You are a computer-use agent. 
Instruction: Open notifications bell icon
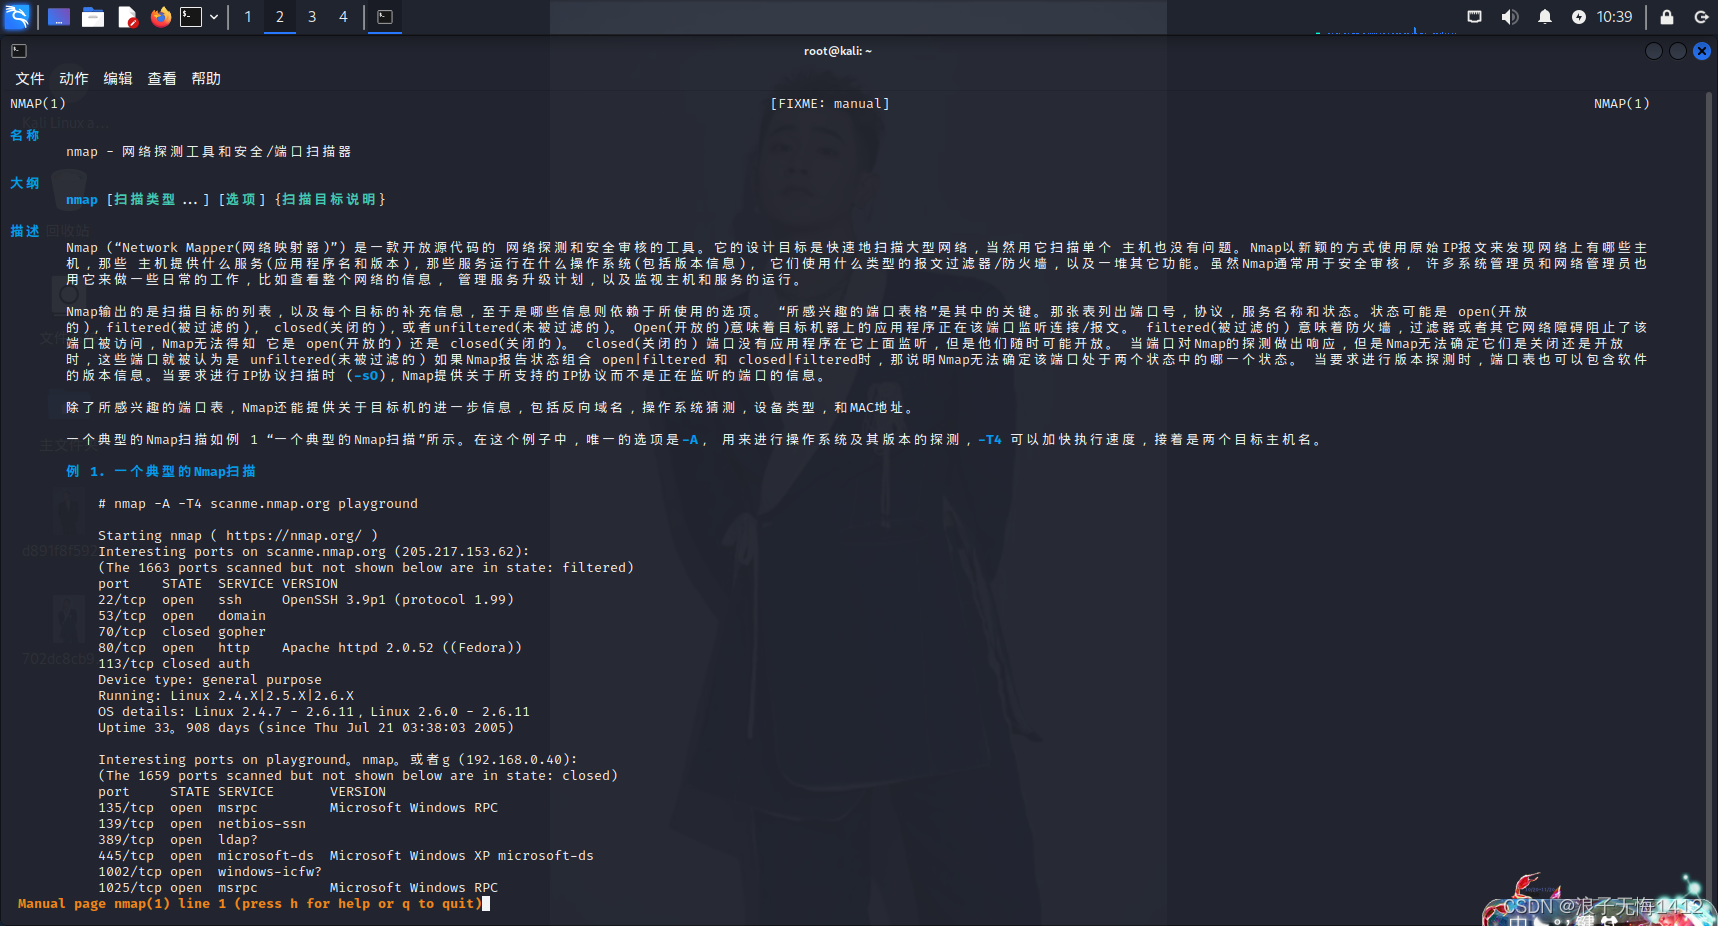(x=1545, y=17)
